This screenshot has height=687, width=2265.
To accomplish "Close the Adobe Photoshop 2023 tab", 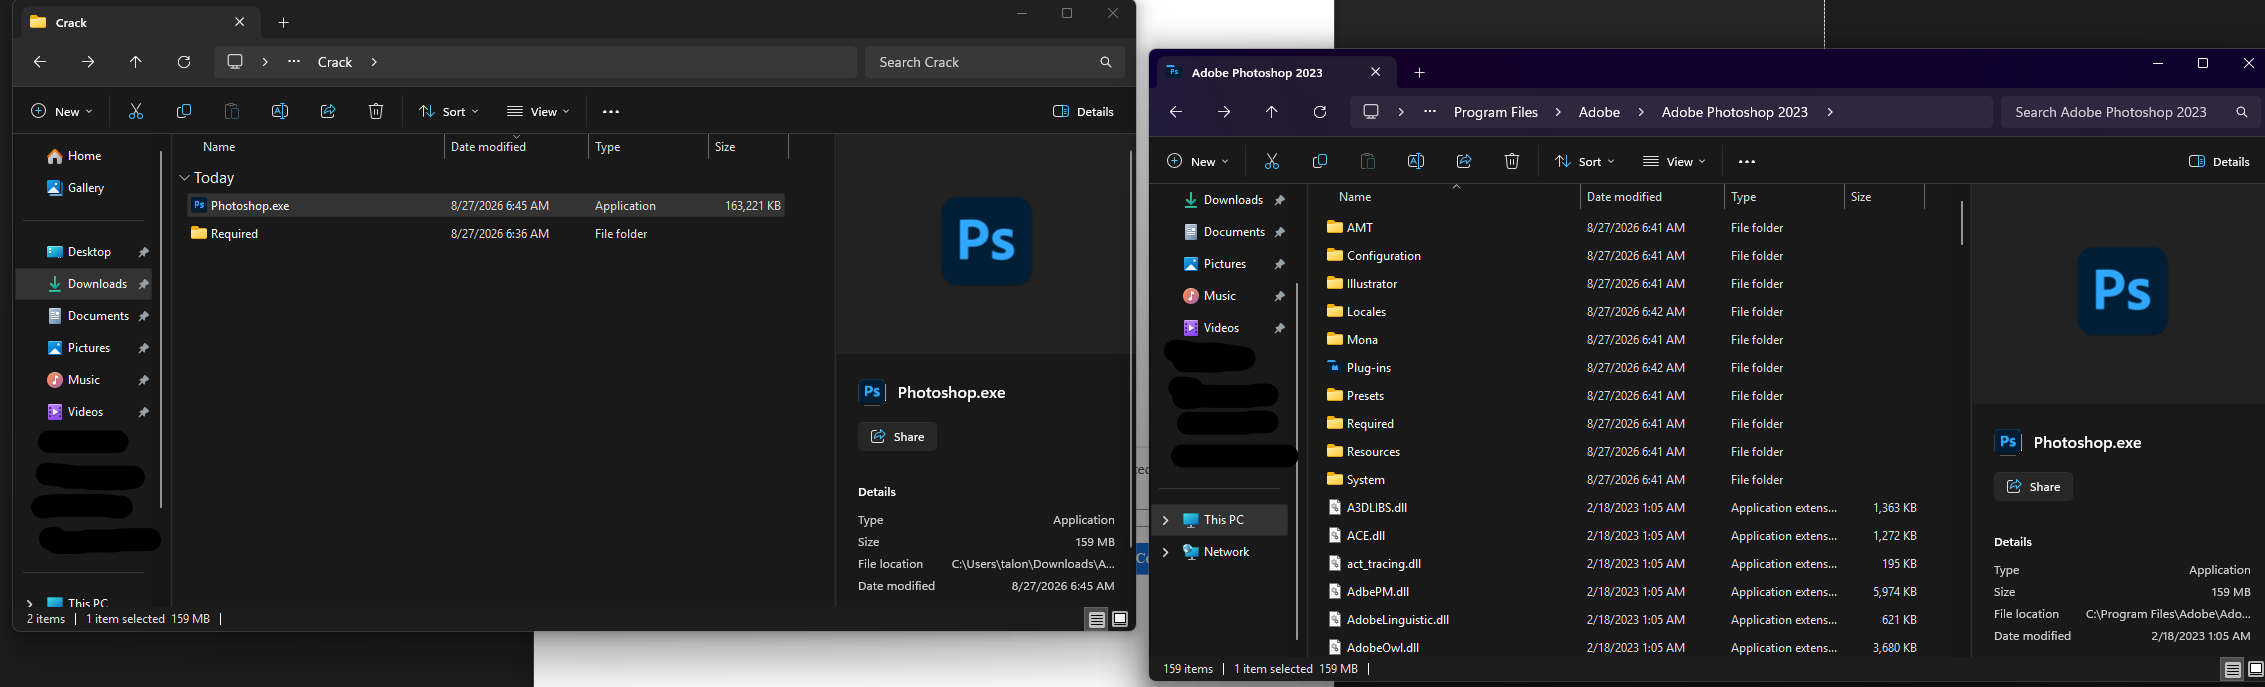I will (x=1376, y=72).
